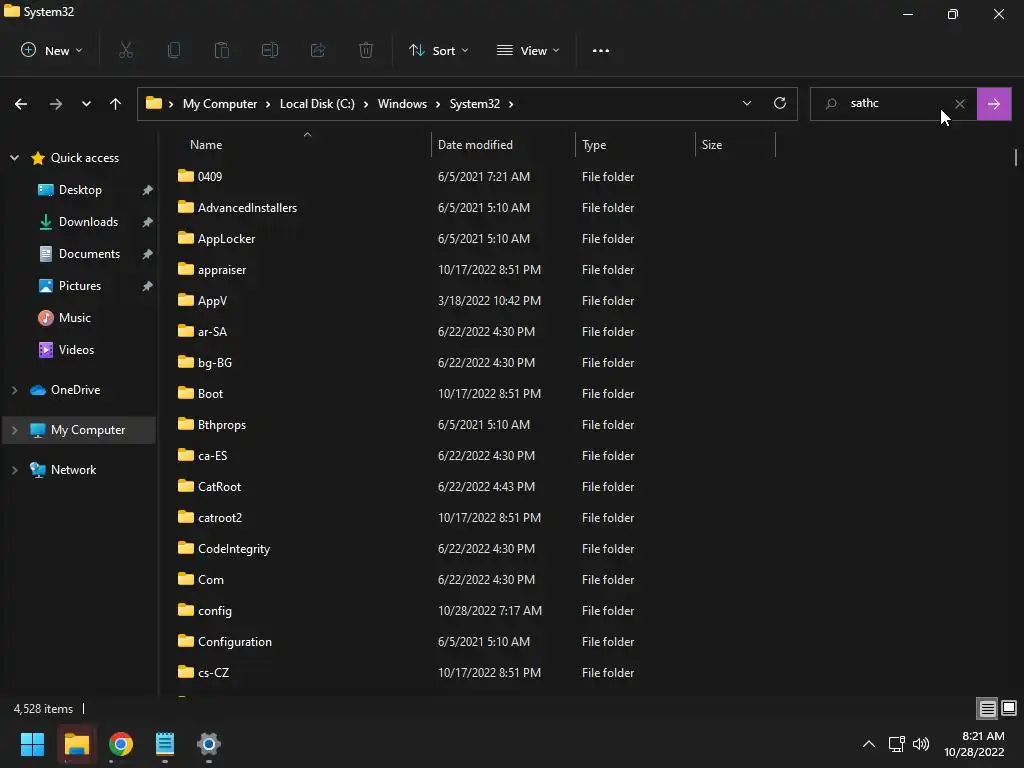Open recent locations dropdown arrow
Screen dimensions: 1024x768
[x=86, y=104]
